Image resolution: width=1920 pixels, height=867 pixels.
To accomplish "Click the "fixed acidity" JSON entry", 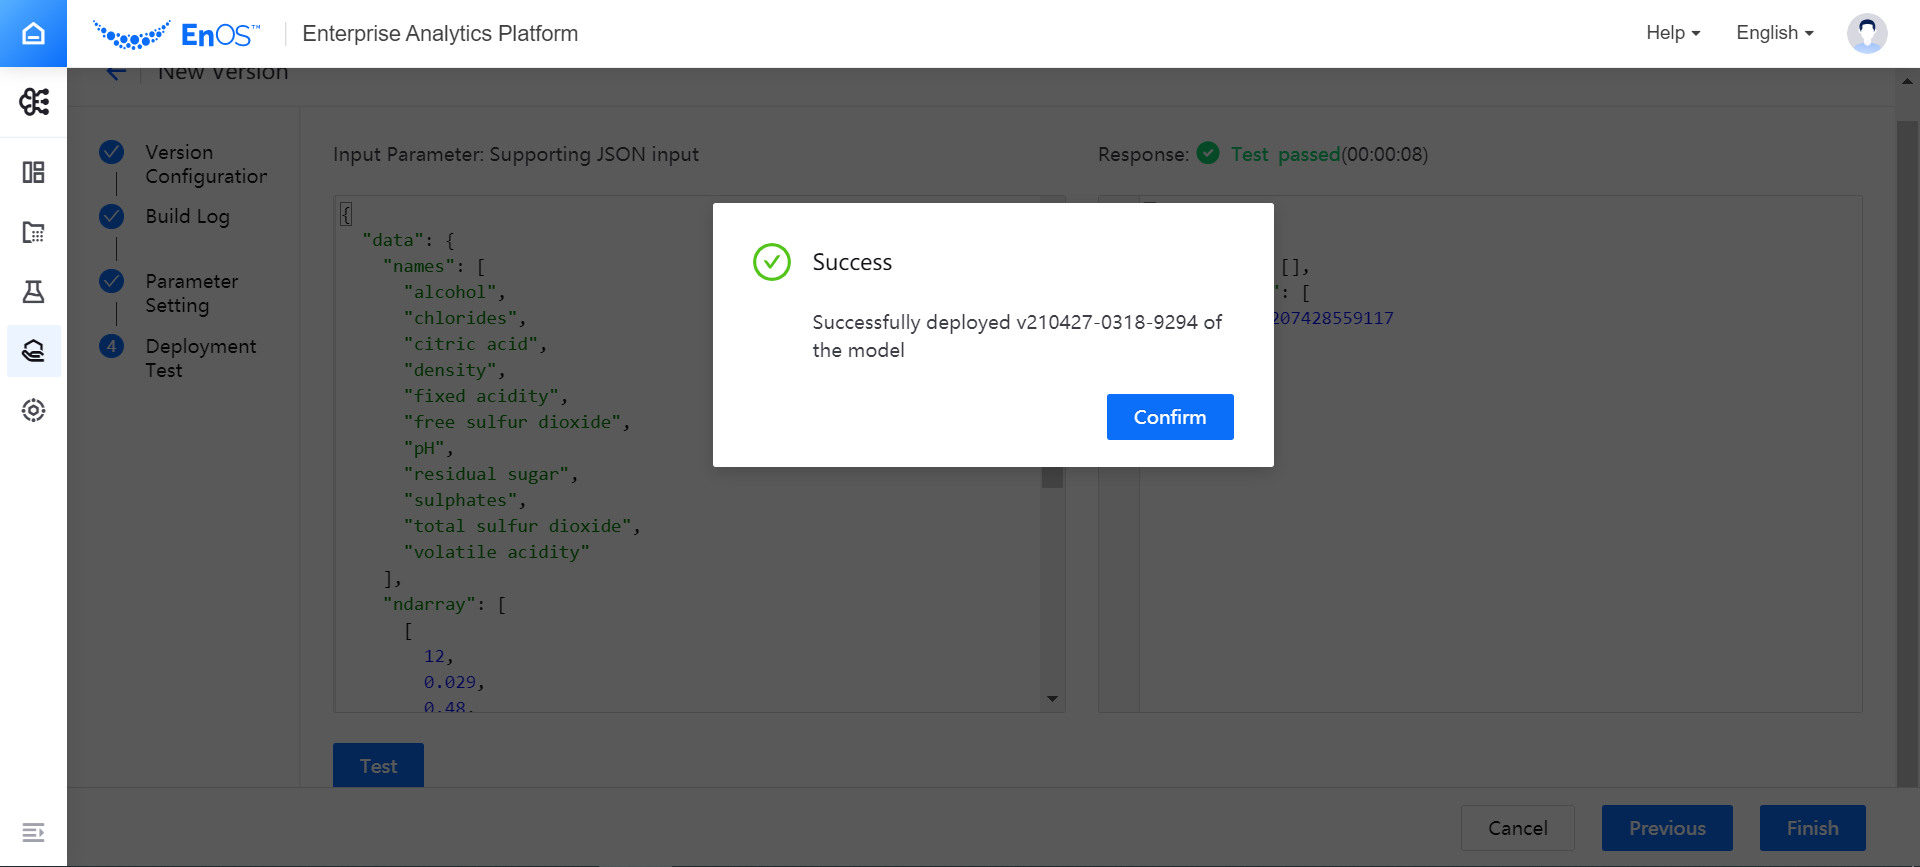I will pyautogui.click(x=485, y=396).
